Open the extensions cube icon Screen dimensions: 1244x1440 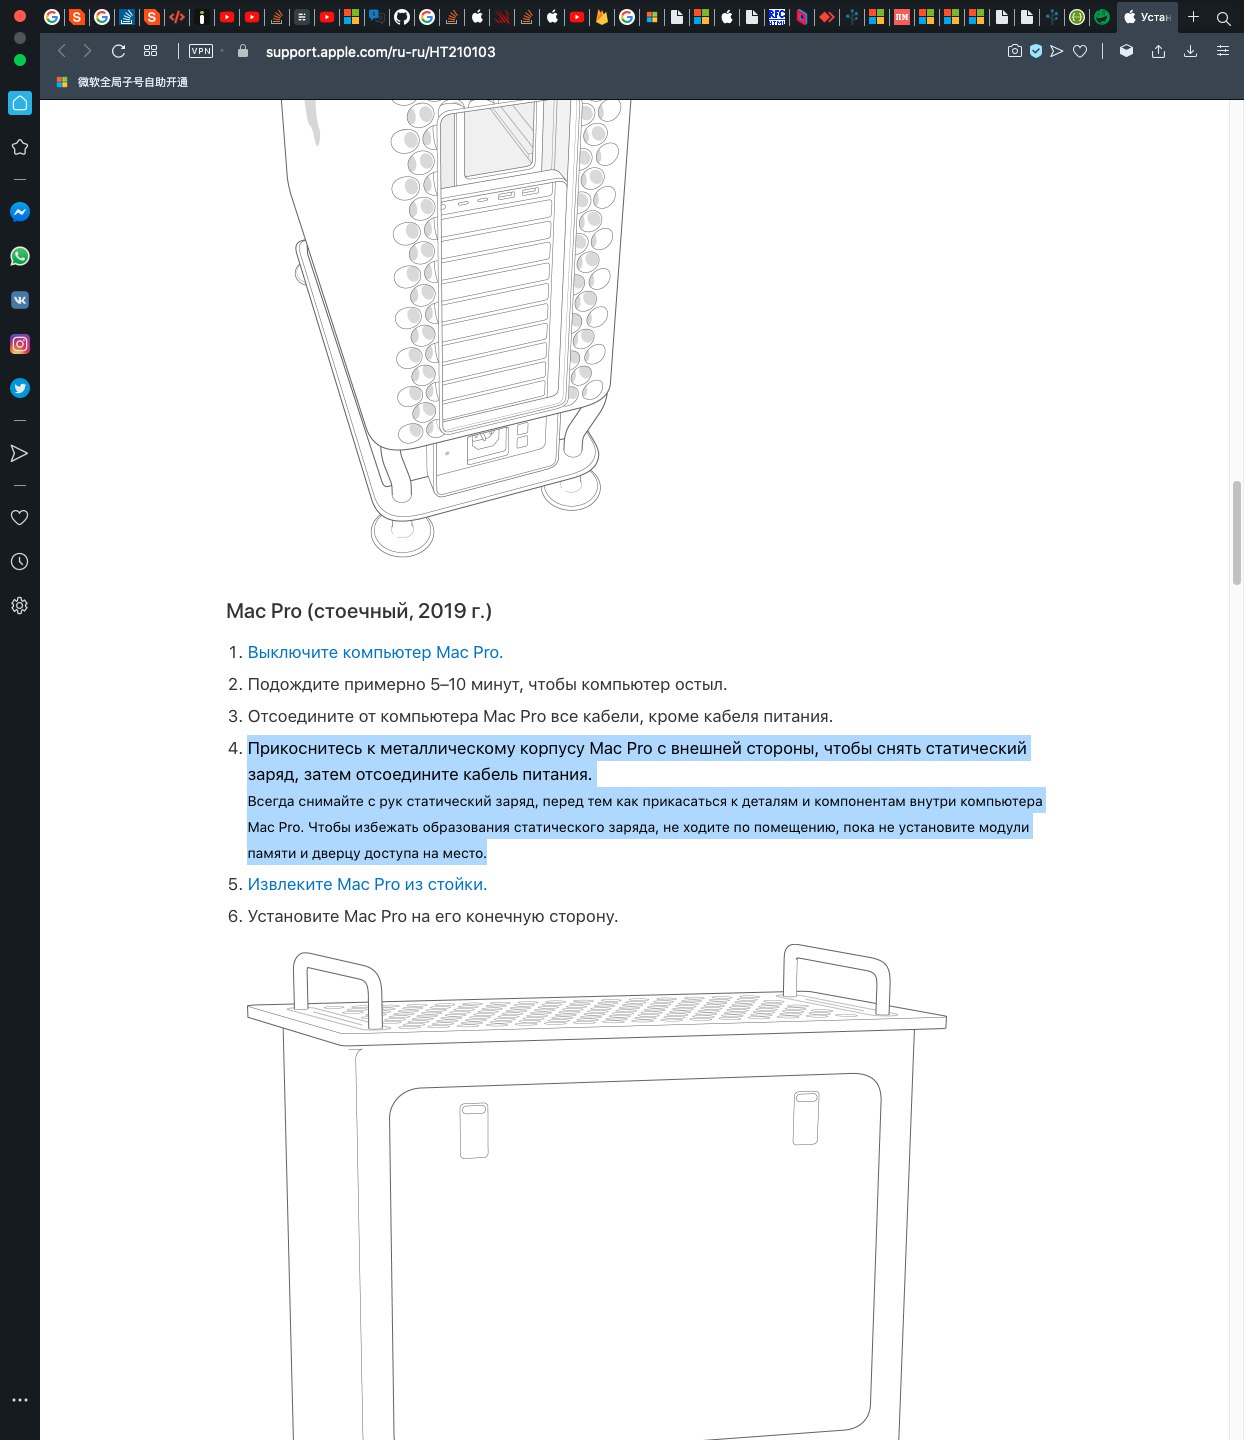click(x=1126, y=51)
